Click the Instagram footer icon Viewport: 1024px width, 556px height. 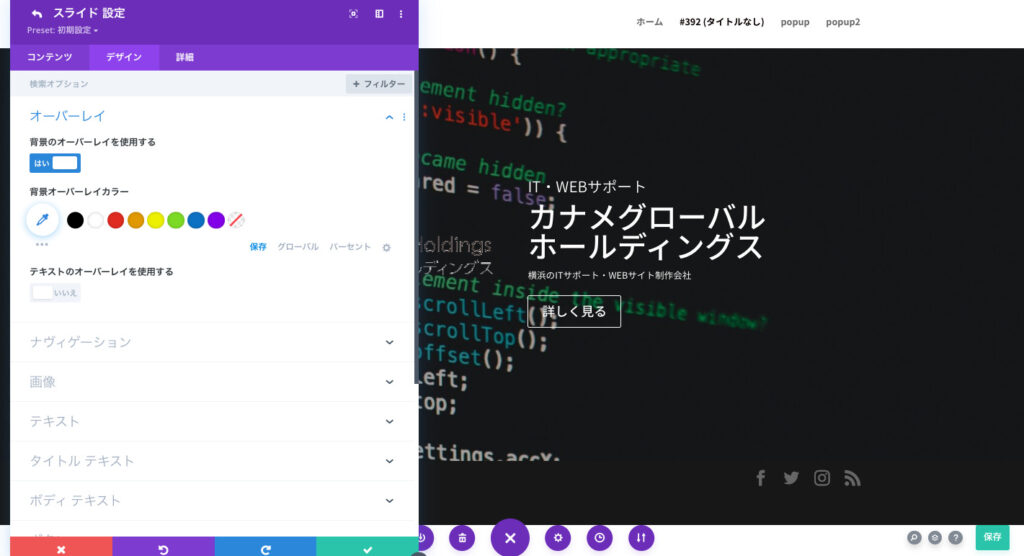[x=822, y=478]
